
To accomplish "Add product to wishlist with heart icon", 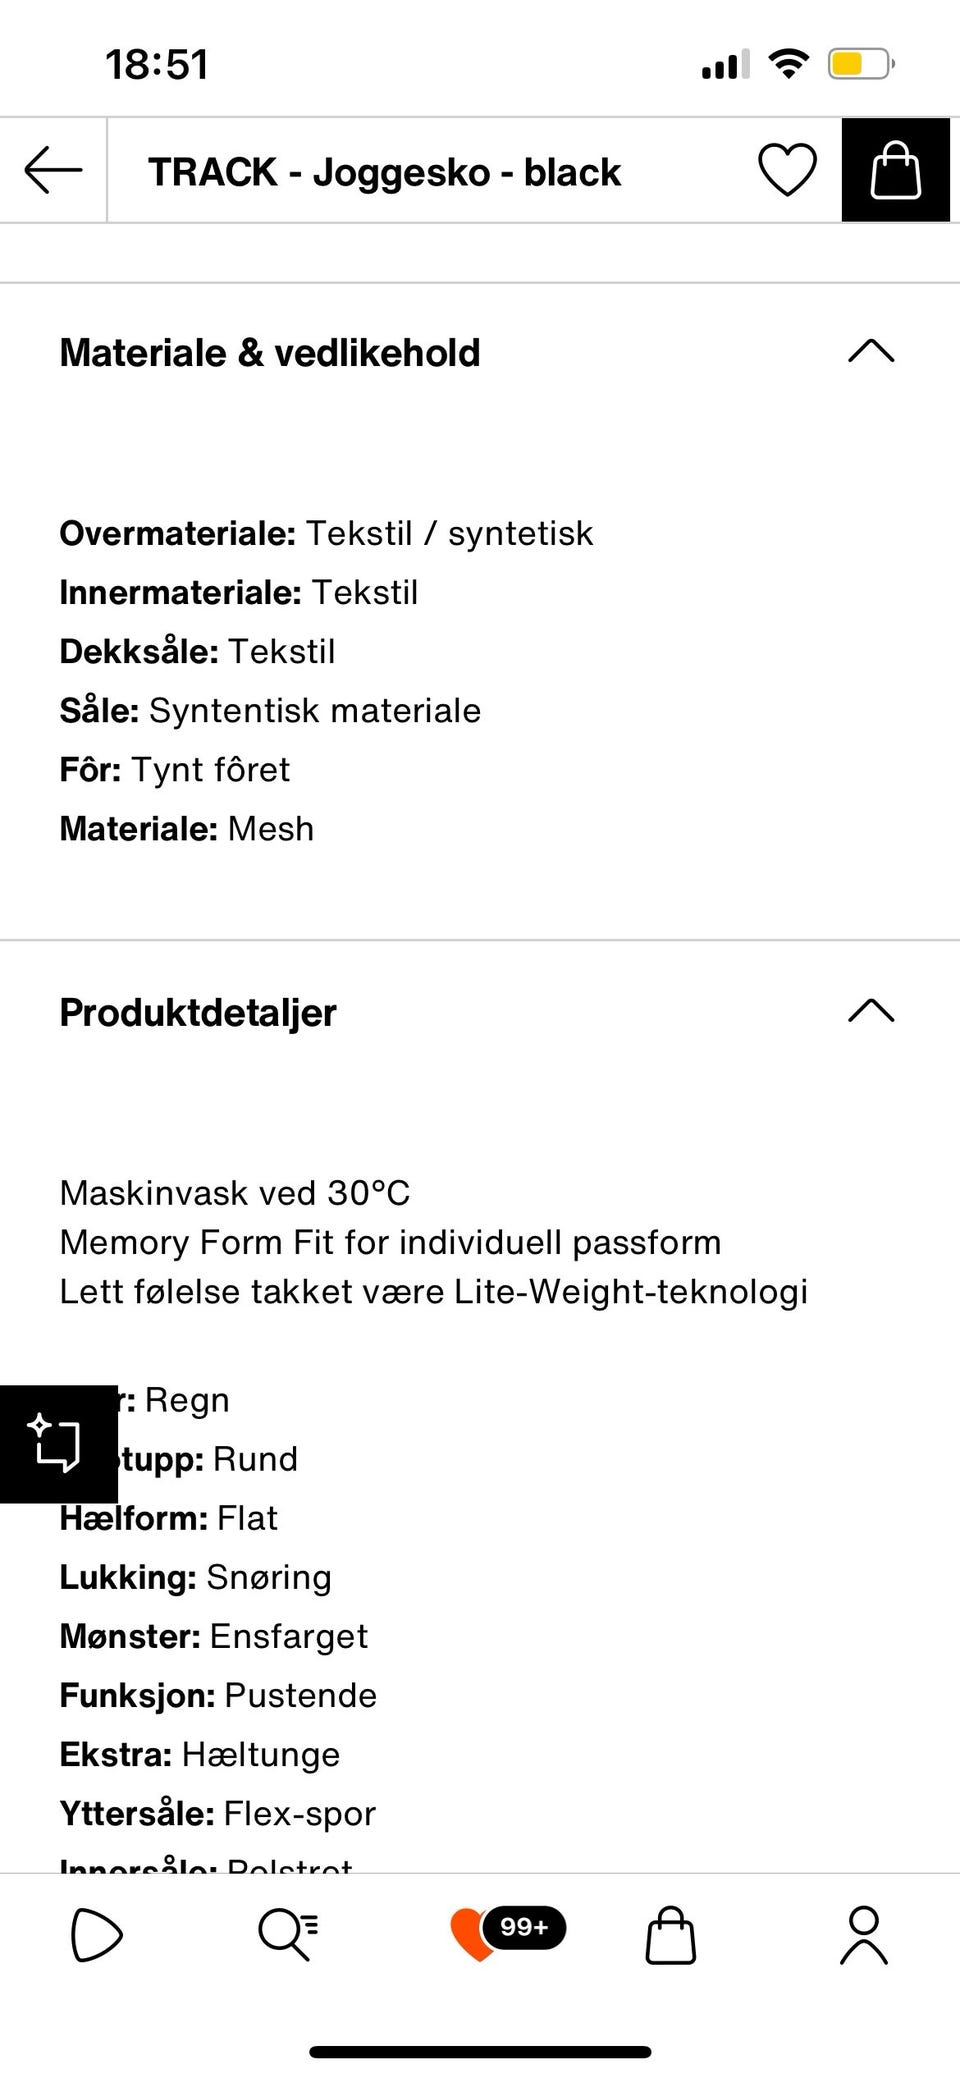I will point(787,170).
